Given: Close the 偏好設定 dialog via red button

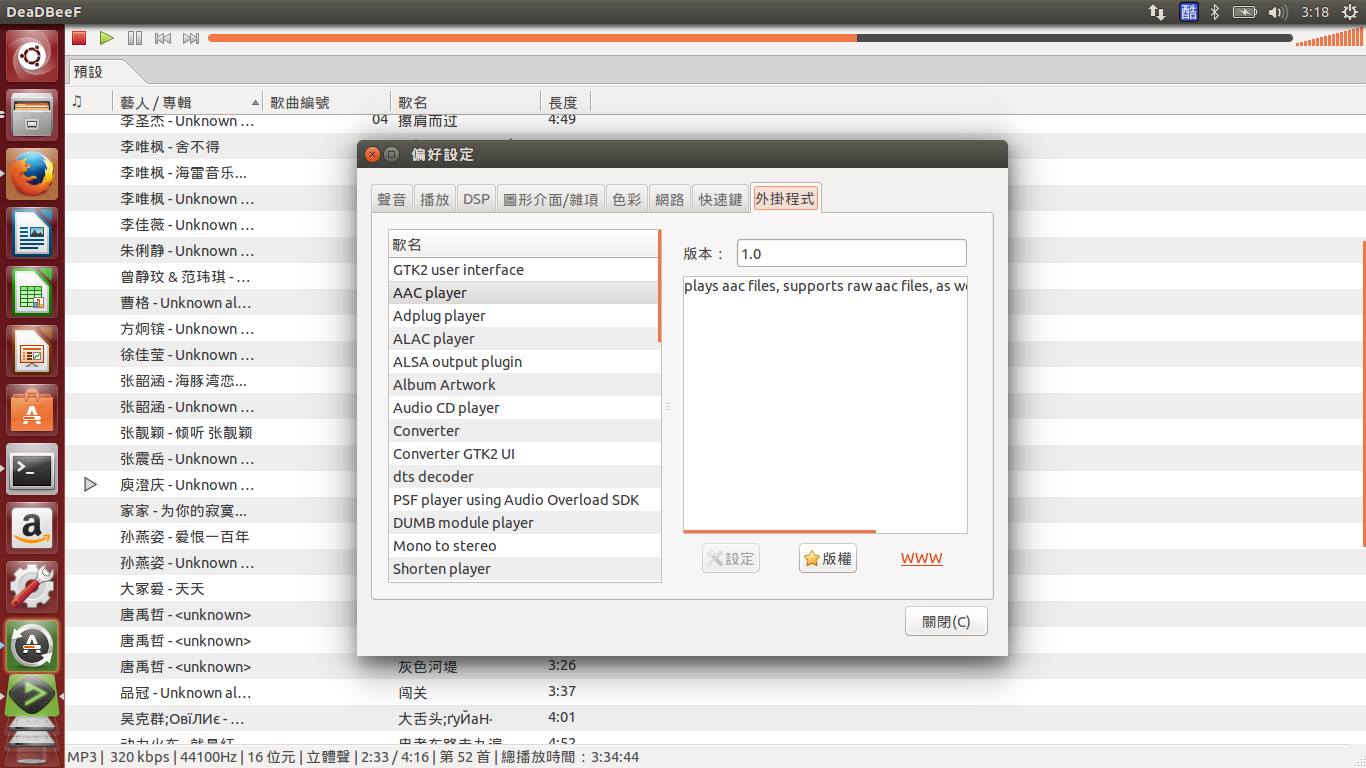Looking at the screenshot, I should [372, 154].
